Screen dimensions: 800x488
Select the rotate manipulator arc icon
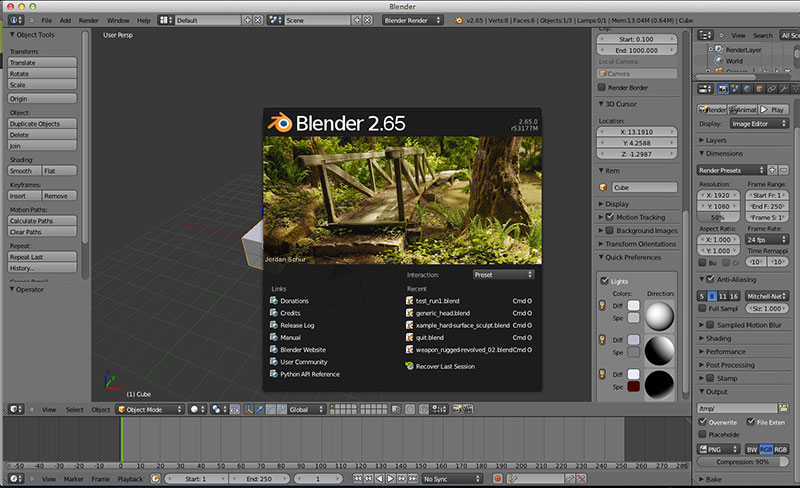(x=270, y=409)
